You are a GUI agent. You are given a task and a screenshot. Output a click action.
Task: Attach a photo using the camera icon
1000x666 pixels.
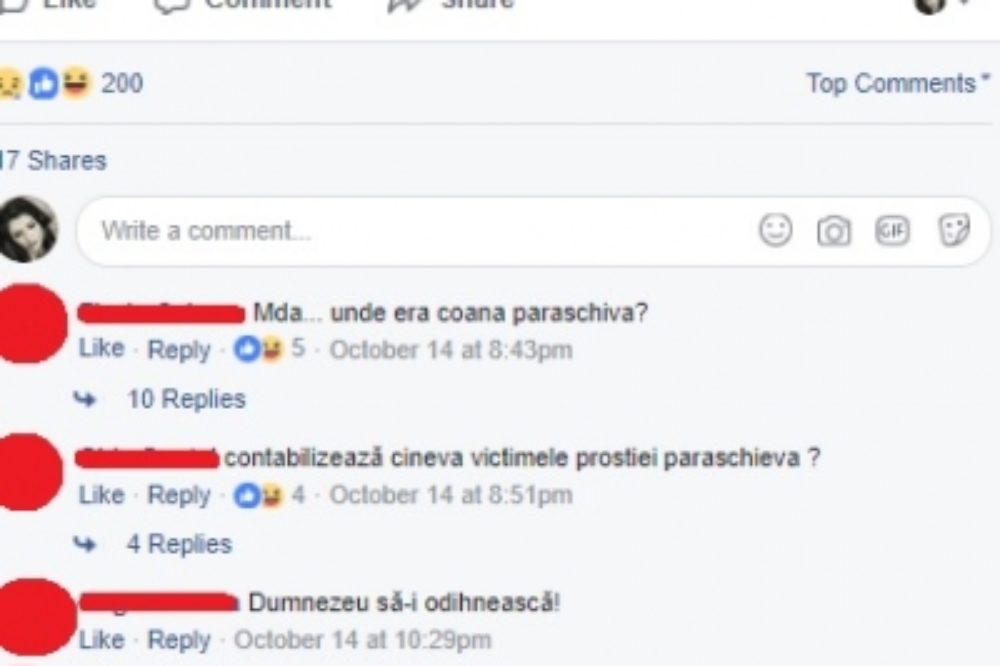834,231
